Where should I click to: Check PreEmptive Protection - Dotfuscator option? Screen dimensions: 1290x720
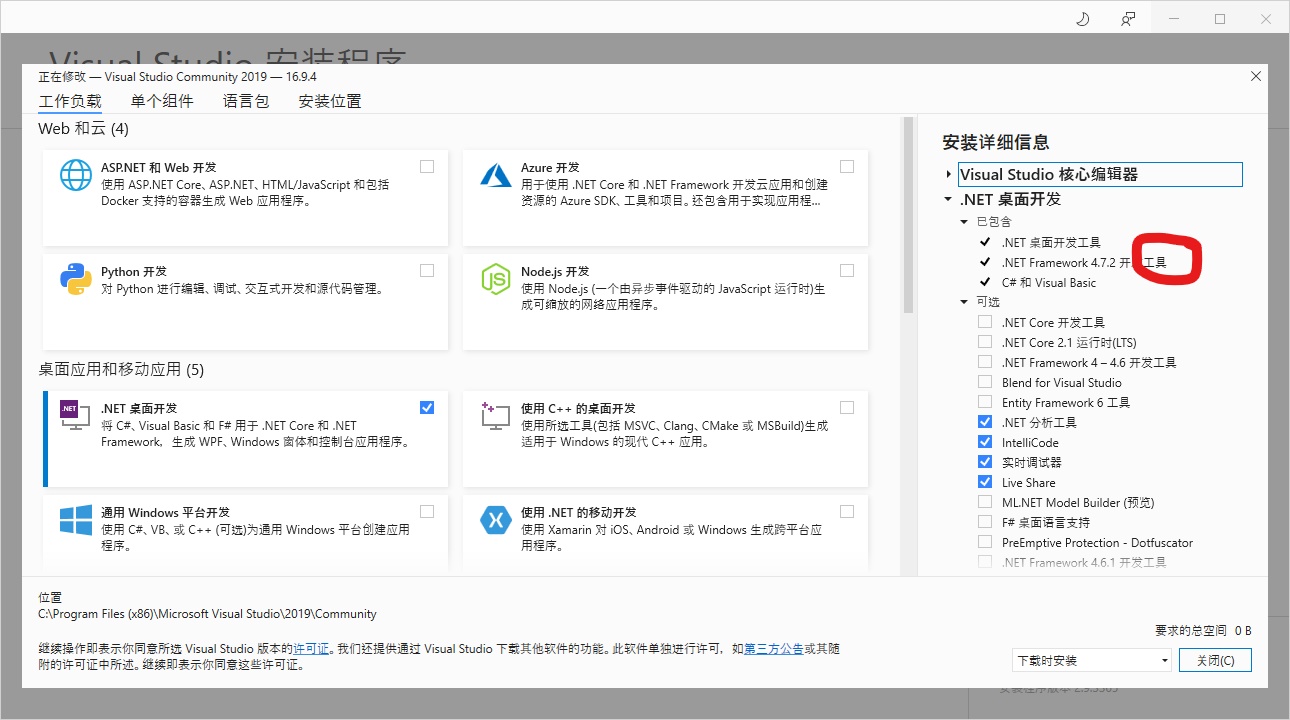985,542
